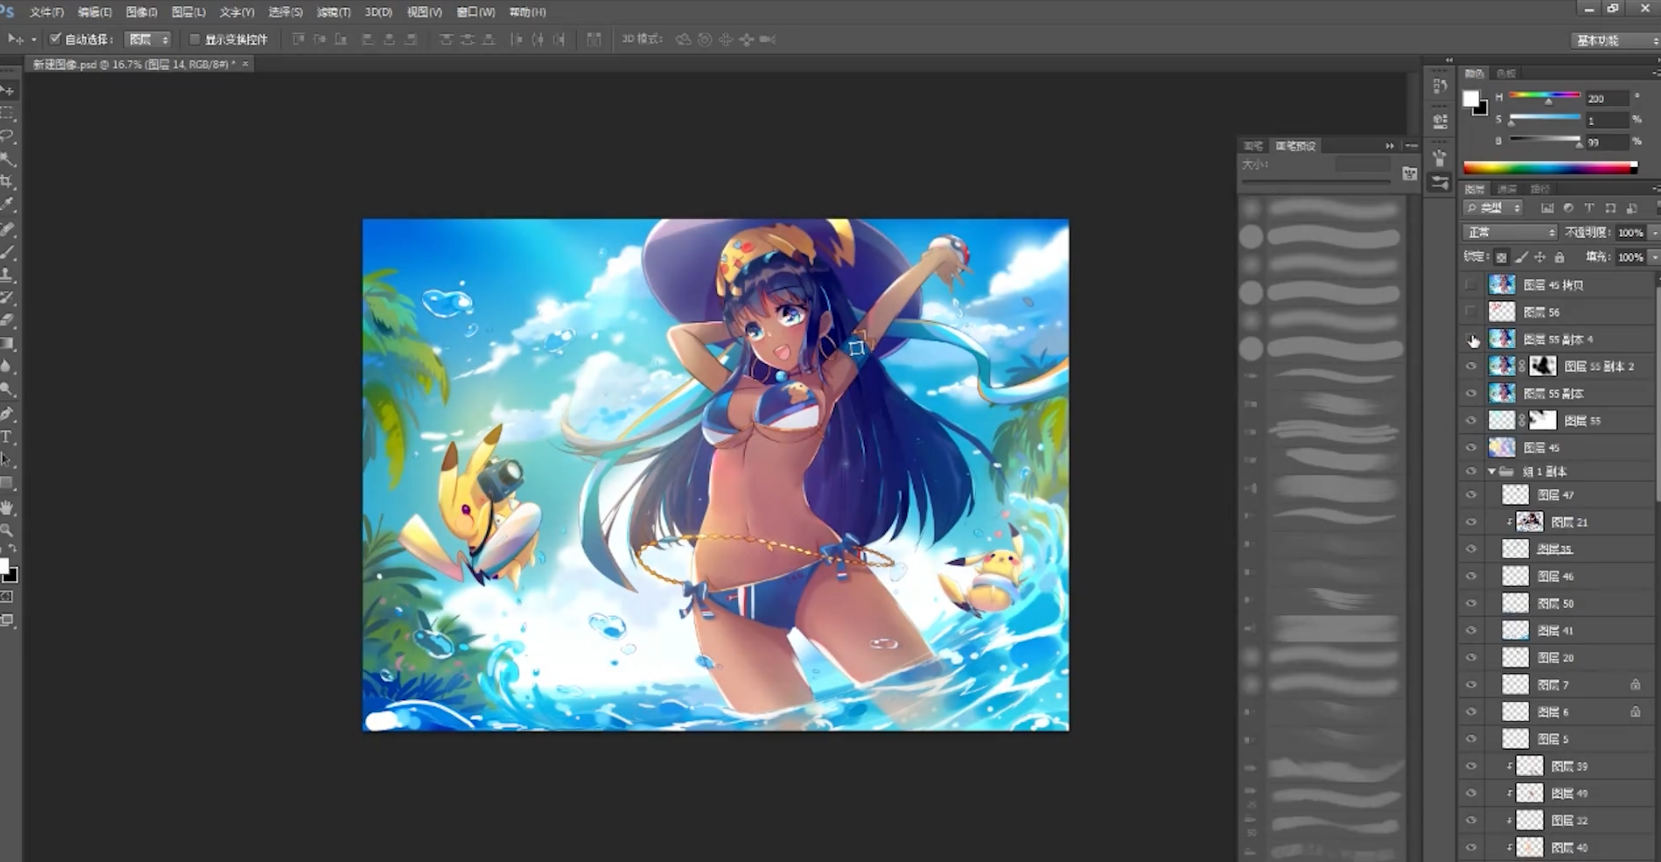Viewport: 1661px width, 862px height.
Task: Open the layer filter 类型 dropdown
Action: pyautogui.click(x=1494, y=208)
